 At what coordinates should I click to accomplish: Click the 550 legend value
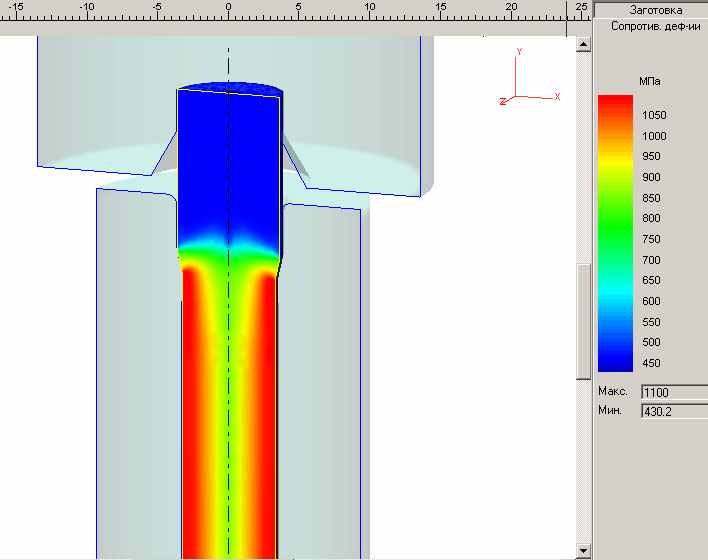click(651, 322)
